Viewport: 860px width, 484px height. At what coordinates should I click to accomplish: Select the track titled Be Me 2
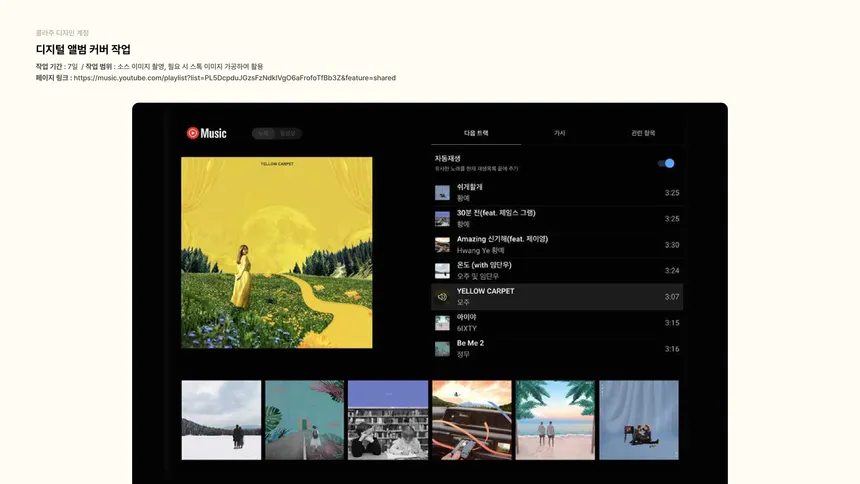(x=470, y=343)
